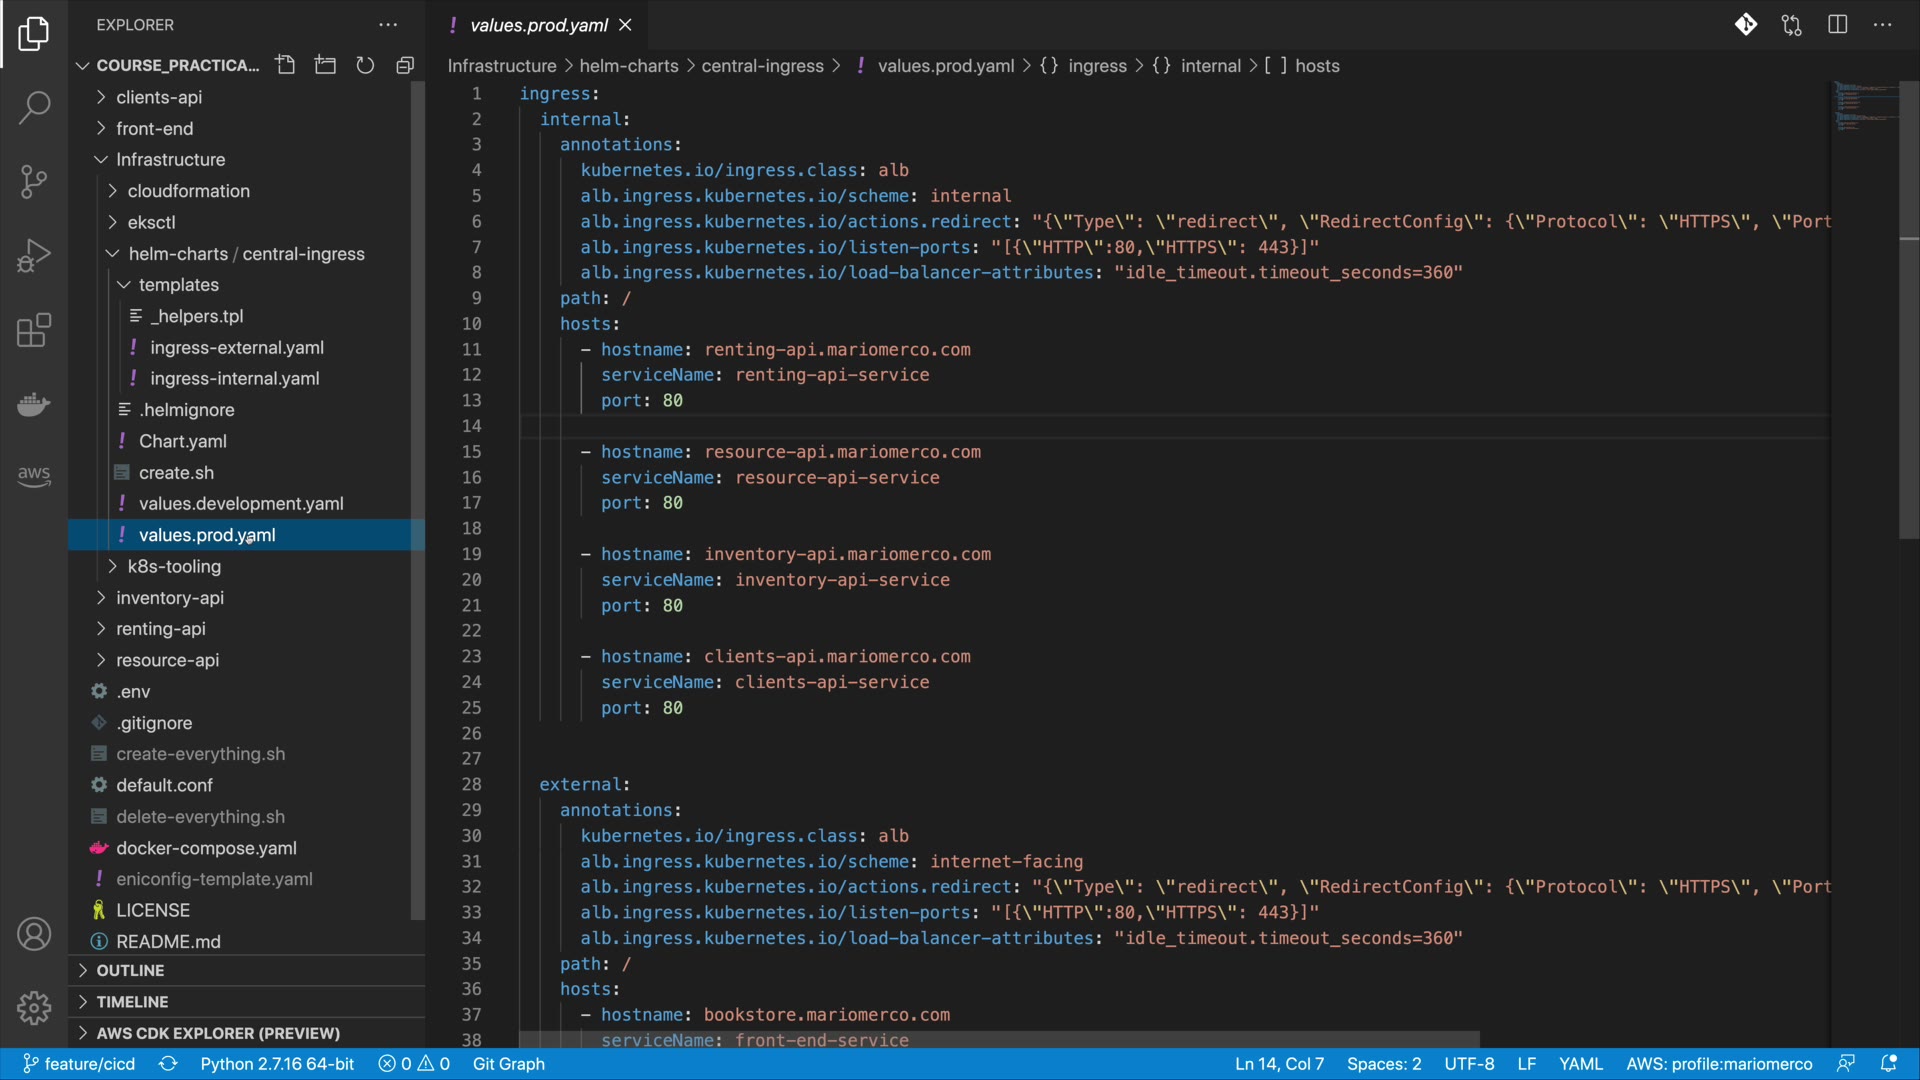Expand the OUTLINE section
The width and height of the screenshot is (1920, 1080).
point(130,970)
